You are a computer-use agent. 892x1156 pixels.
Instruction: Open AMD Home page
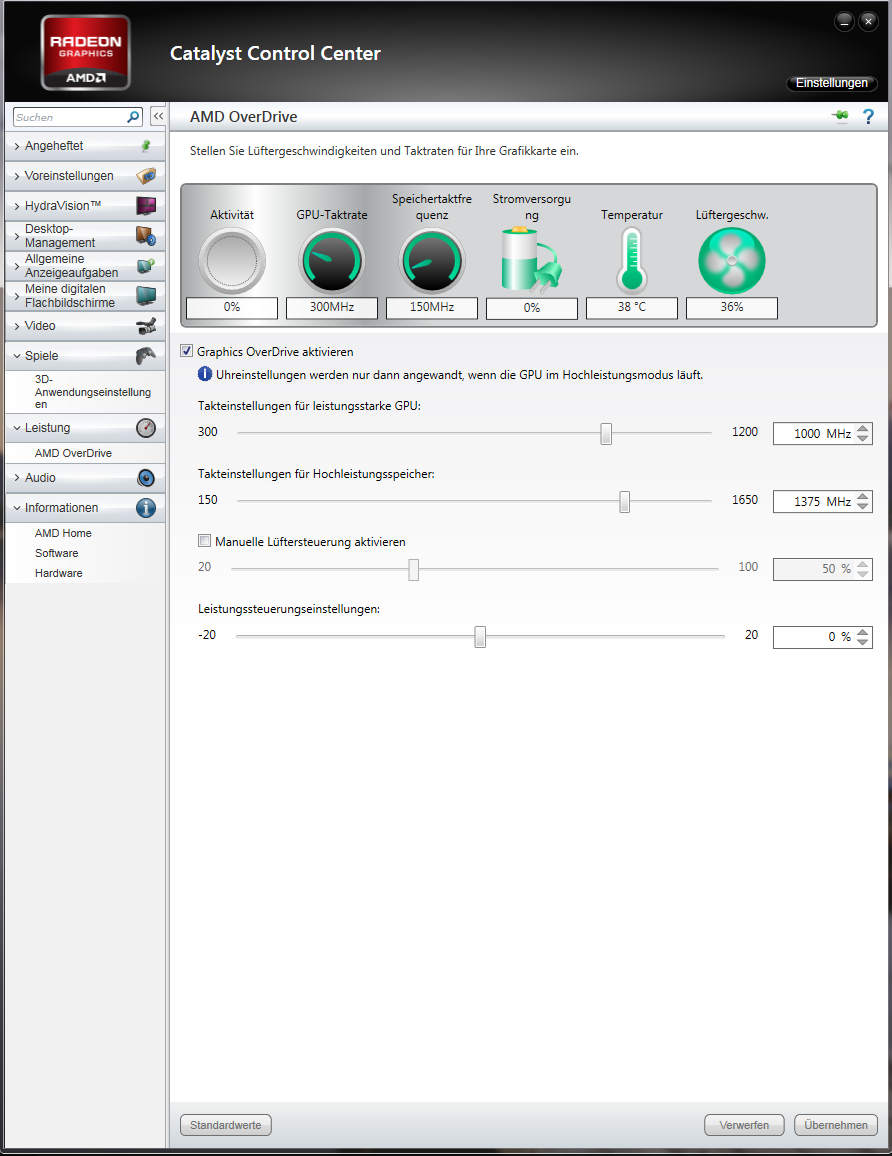[x=63, y=533]
